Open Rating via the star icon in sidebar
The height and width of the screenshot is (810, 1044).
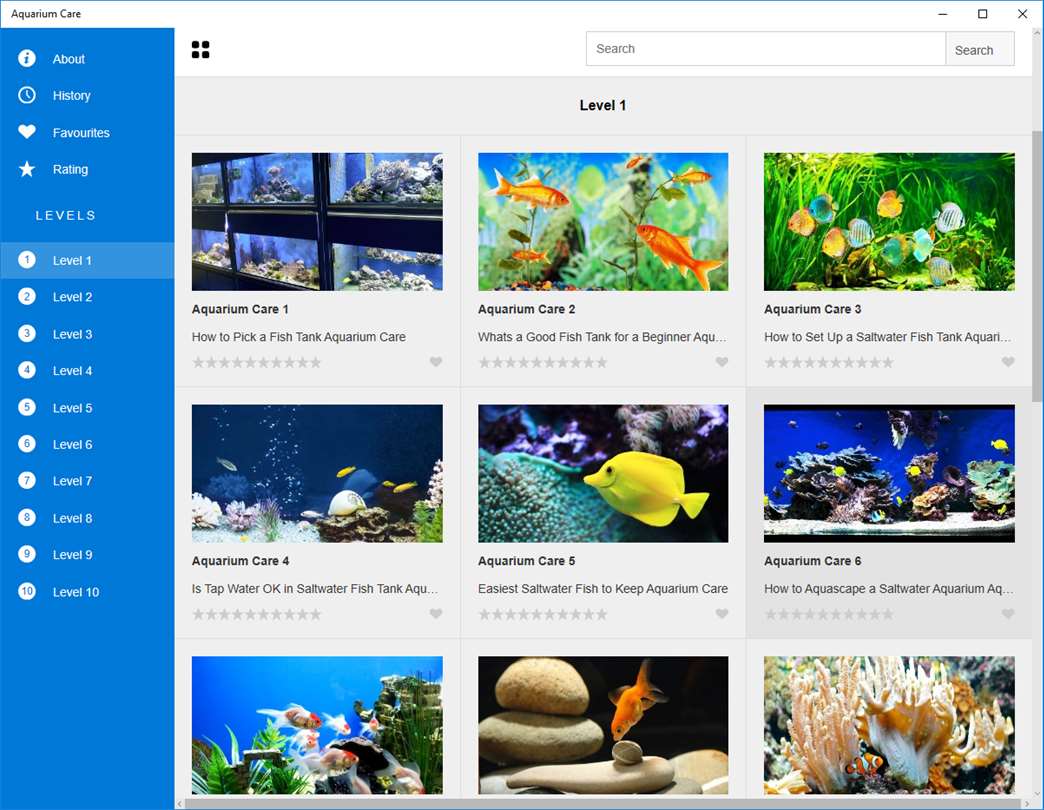(x=27, y=169)
